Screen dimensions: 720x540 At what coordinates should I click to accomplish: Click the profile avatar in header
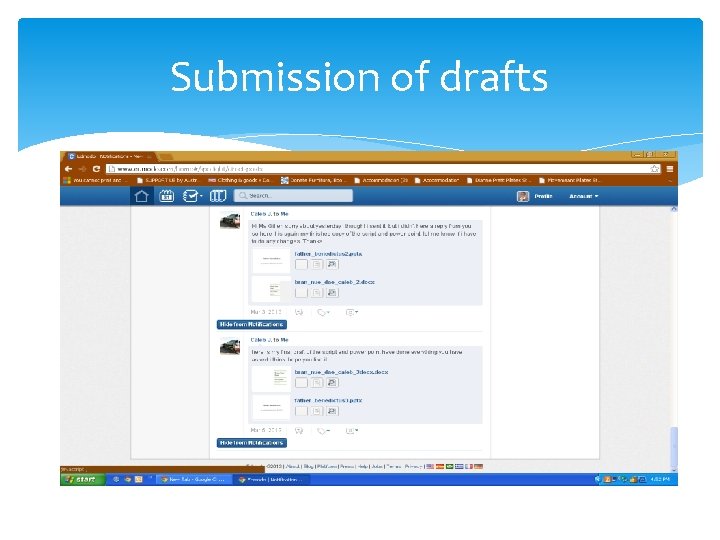pyautogui.click(x=523, y=196)
